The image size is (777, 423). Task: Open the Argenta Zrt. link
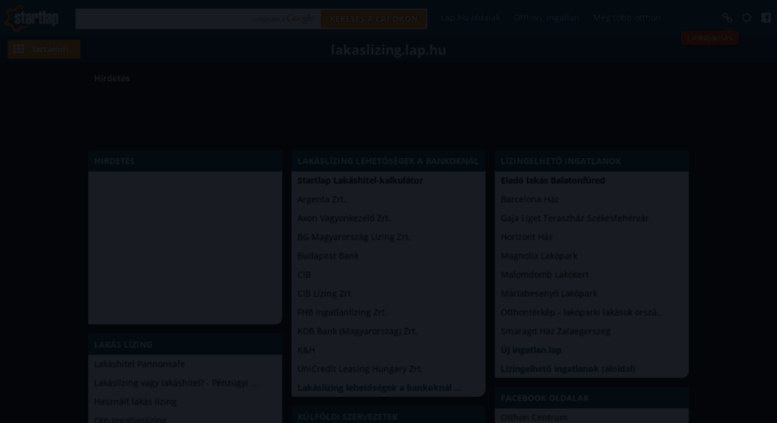[x=321, y=199]
